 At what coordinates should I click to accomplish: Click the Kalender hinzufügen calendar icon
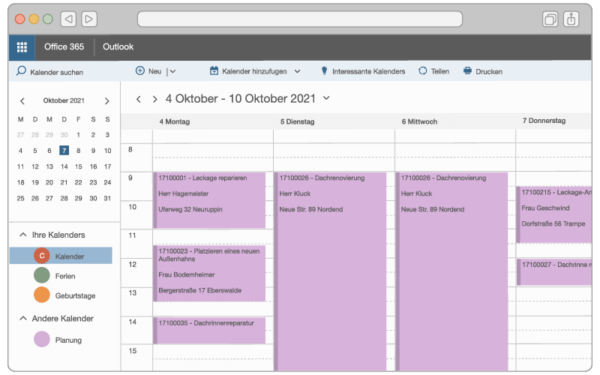pyautogui.click(x=214, y=71)
